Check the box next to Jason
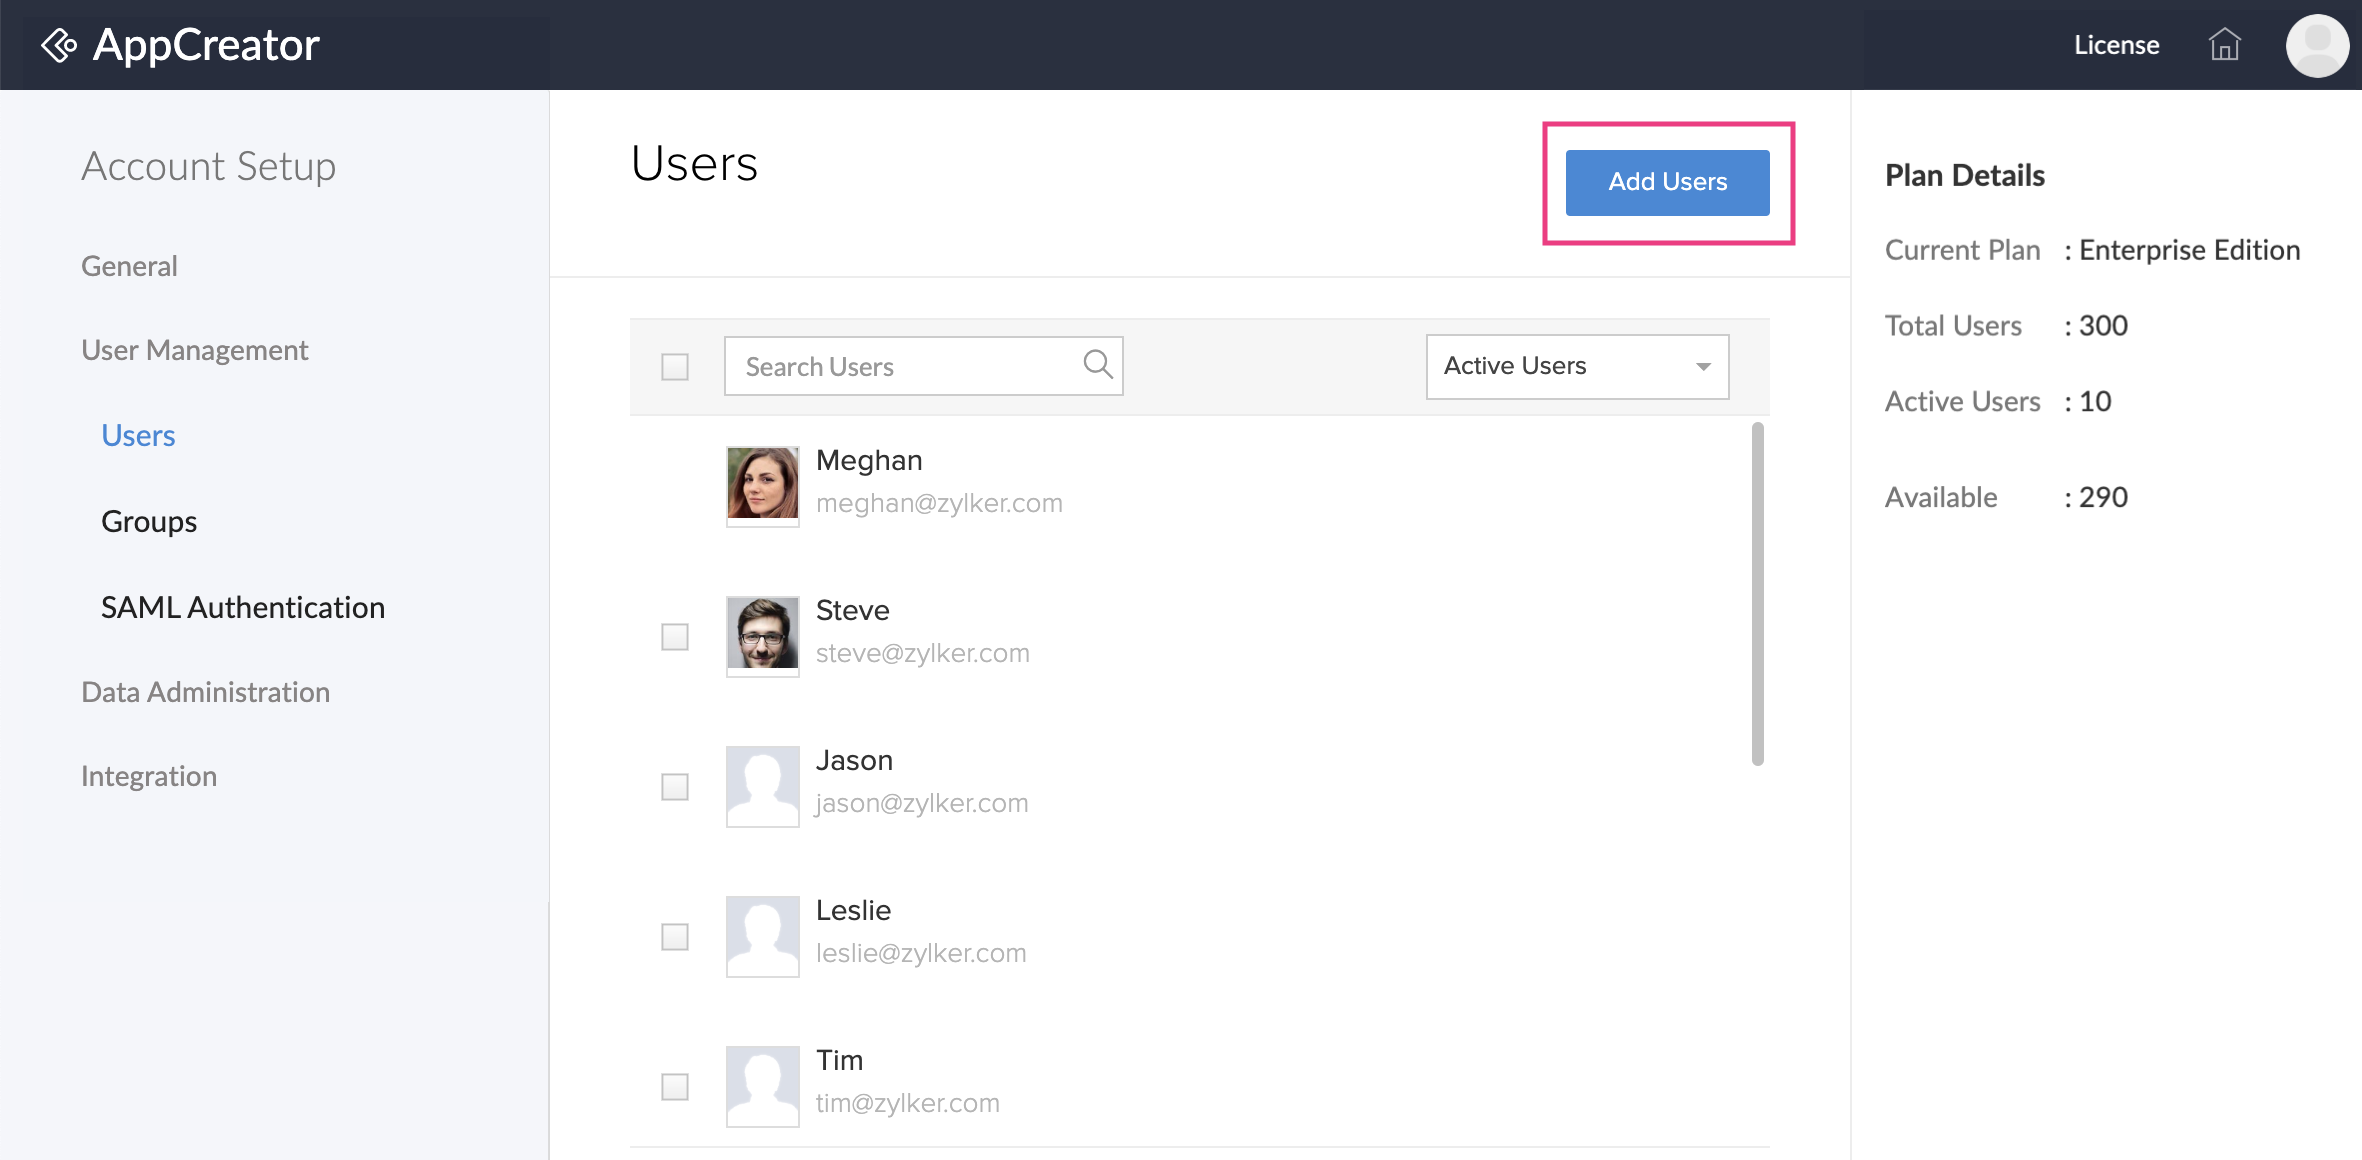The width and height of the screenshot is (2362, 1160). [675, 787]
